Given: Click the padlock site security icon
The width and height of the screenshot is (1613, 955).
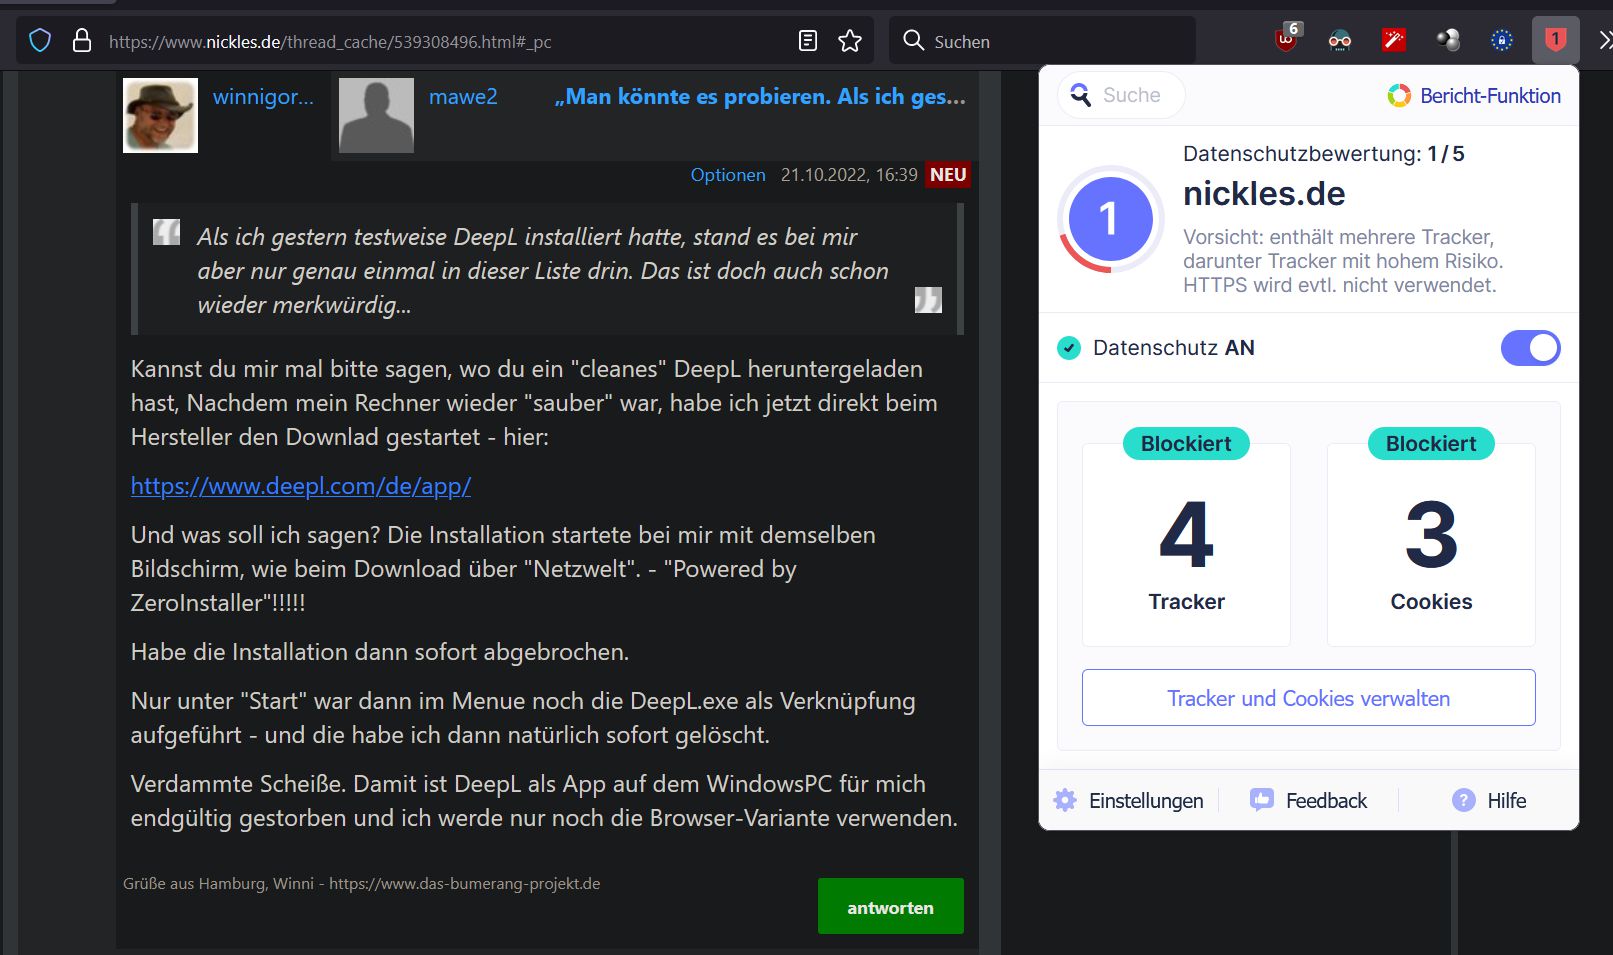Looking at the screenshot, I should 82,41.
